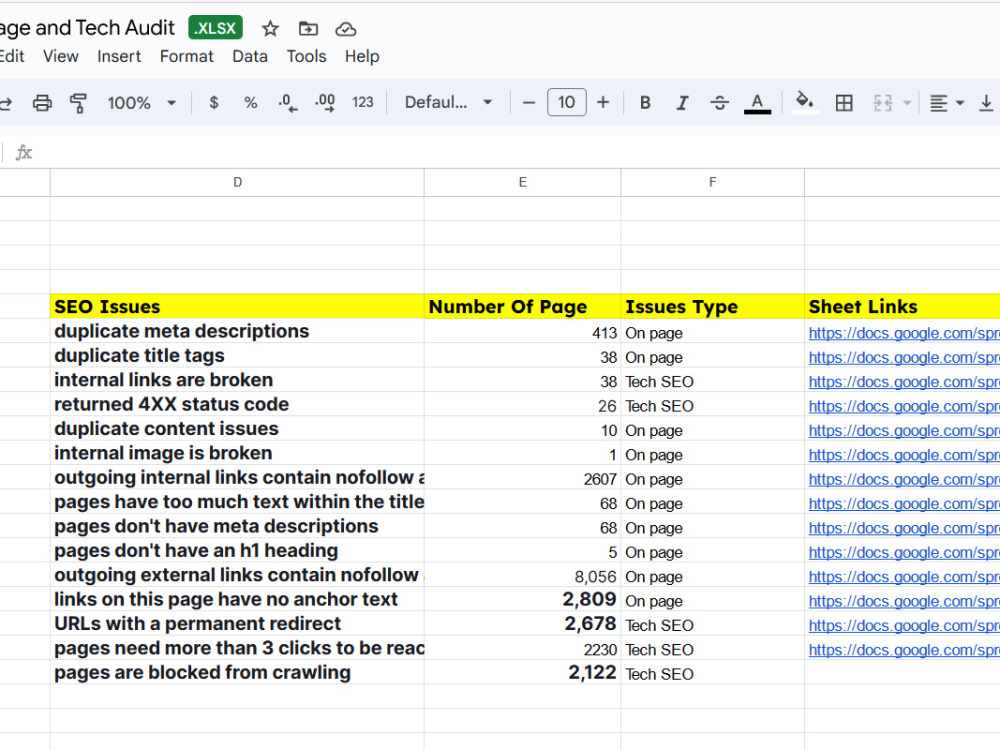The width and height of the screenshot is (1000, 750).
Task: Select cell 'pages are blocked from crawling'
Action: [237, 673]
